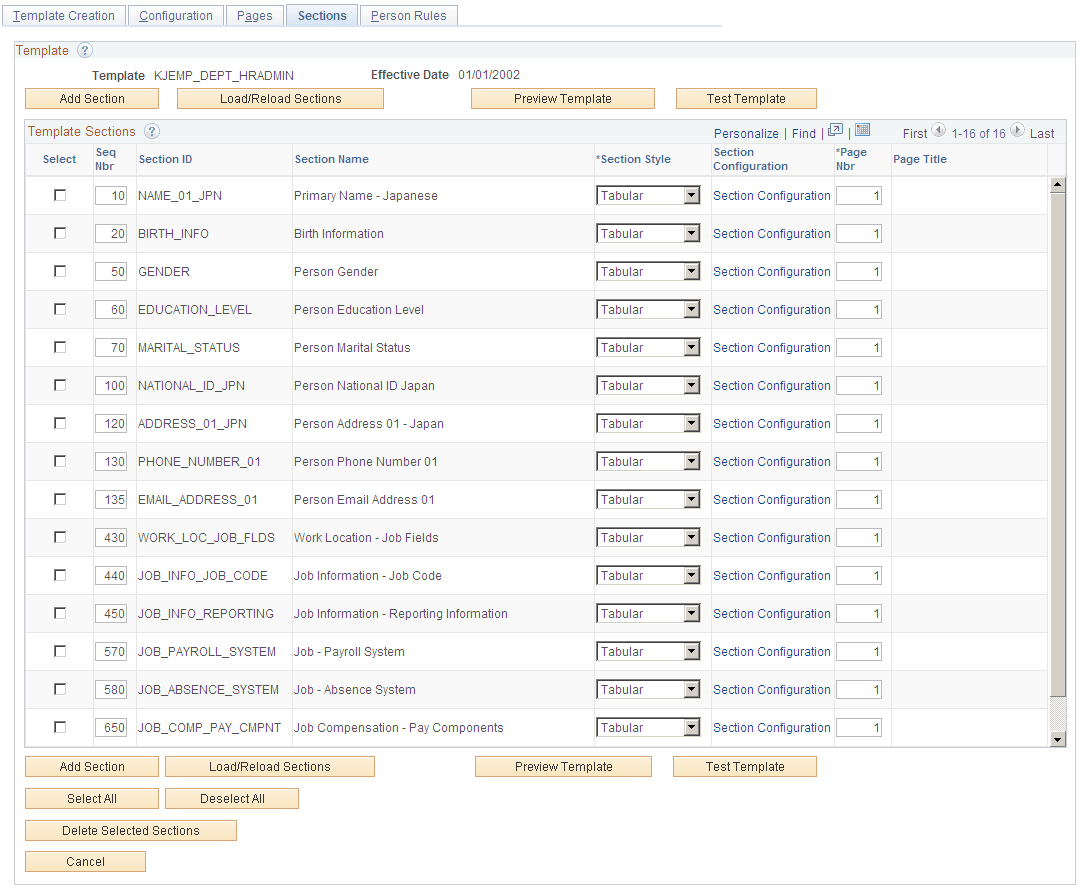
Task: Open the Section Style dropdown for JOB_COMP_PAY_CMPNT
Action: pos(691,727)
